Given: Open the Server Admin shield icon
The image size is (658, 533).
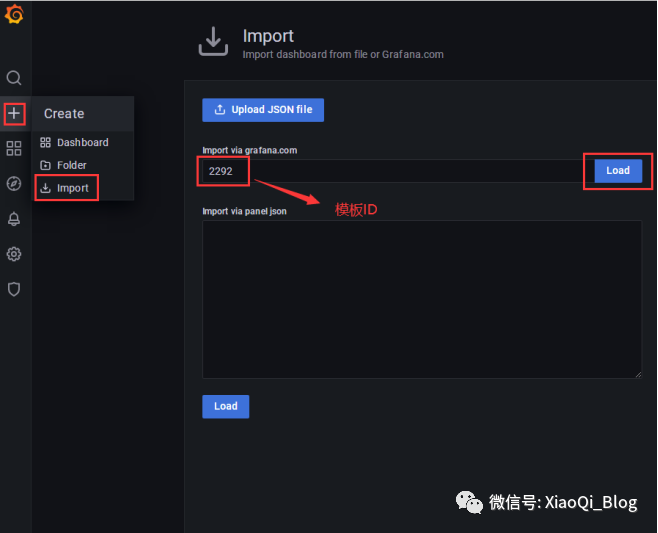Looking at the screenshot, I should tap(14, 289).
